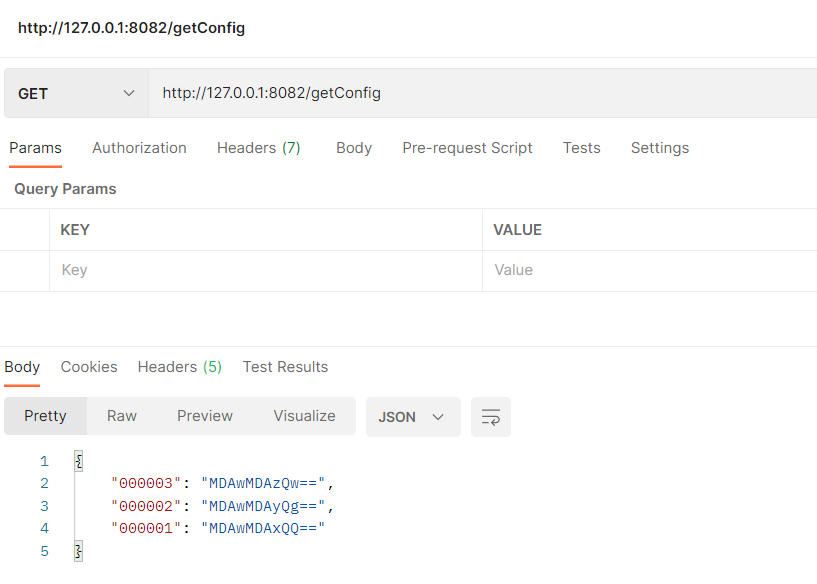Click the "MDAwMDAxQQ==" value

(263, 528)
